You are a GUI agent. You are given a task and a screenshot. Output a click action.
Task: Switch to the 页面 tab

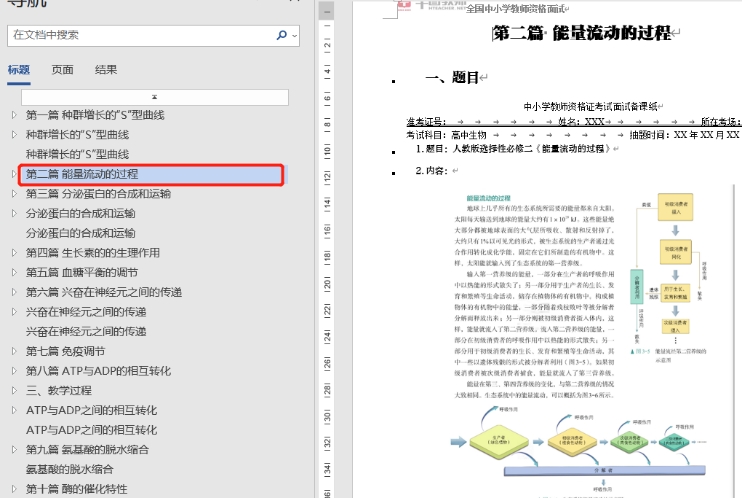62,70
